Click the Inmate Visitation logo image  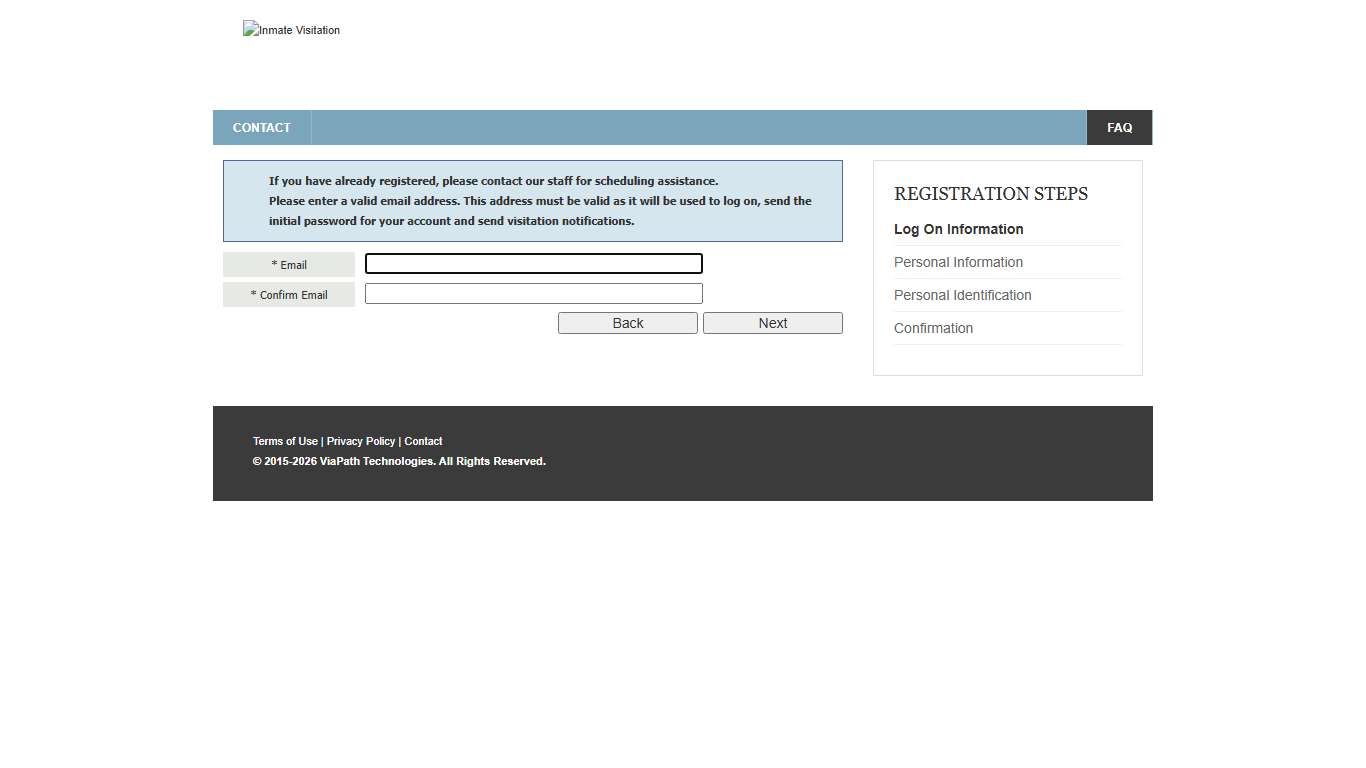click(x=291, y=29)
